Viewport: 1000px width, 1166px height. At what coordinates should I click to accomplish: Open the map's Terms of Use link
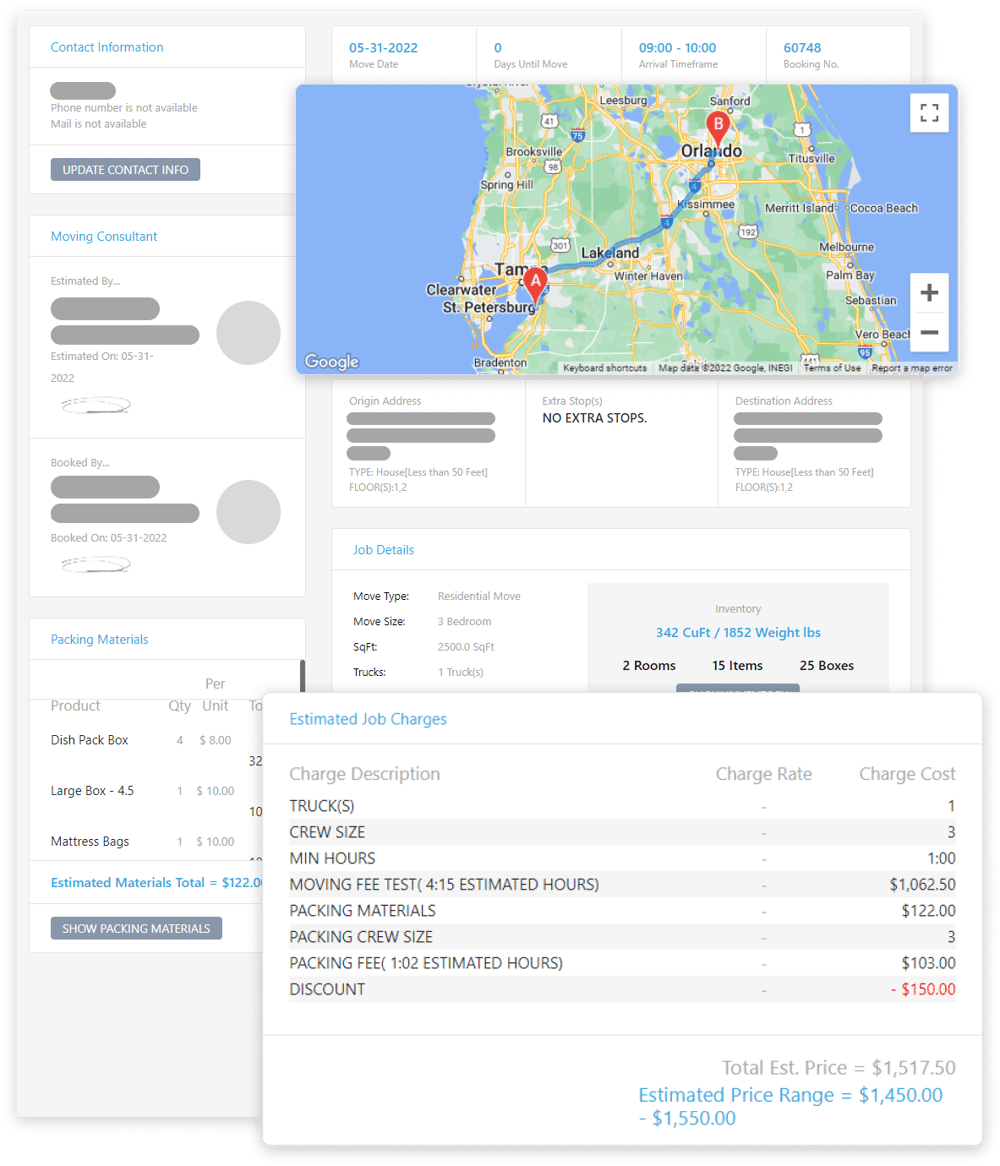point(832,367)
